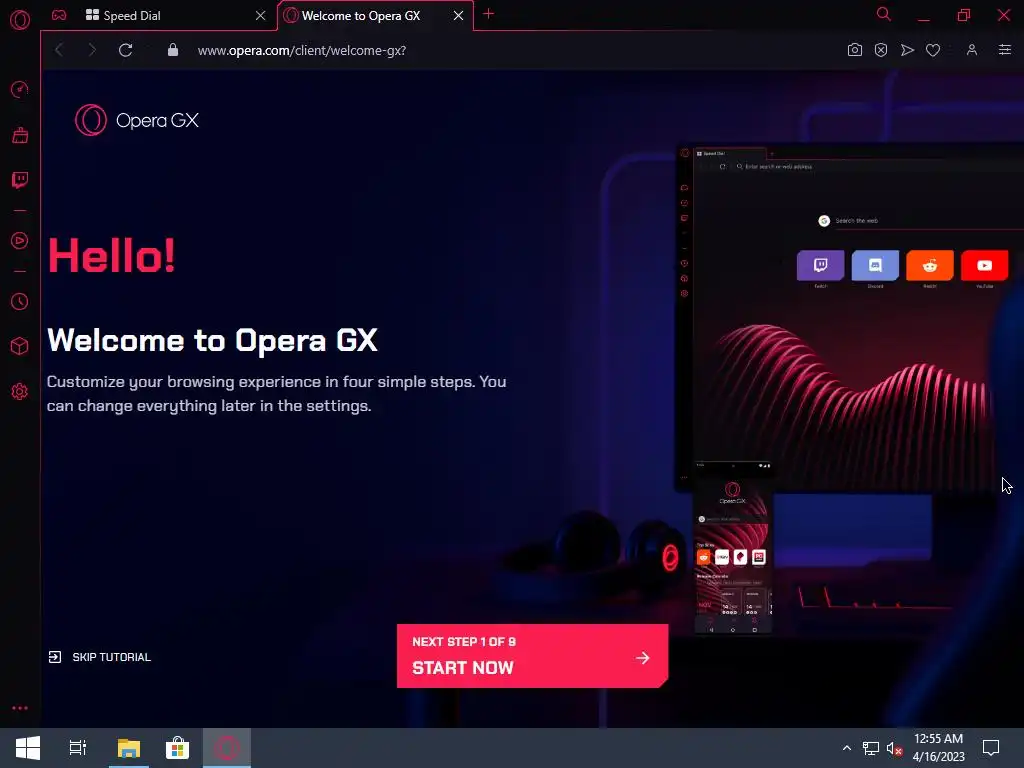Image resolution: width=1024 pixels, height=768 pixels.
Task: Close the Speed Dial tab
Action: point(261,16)
